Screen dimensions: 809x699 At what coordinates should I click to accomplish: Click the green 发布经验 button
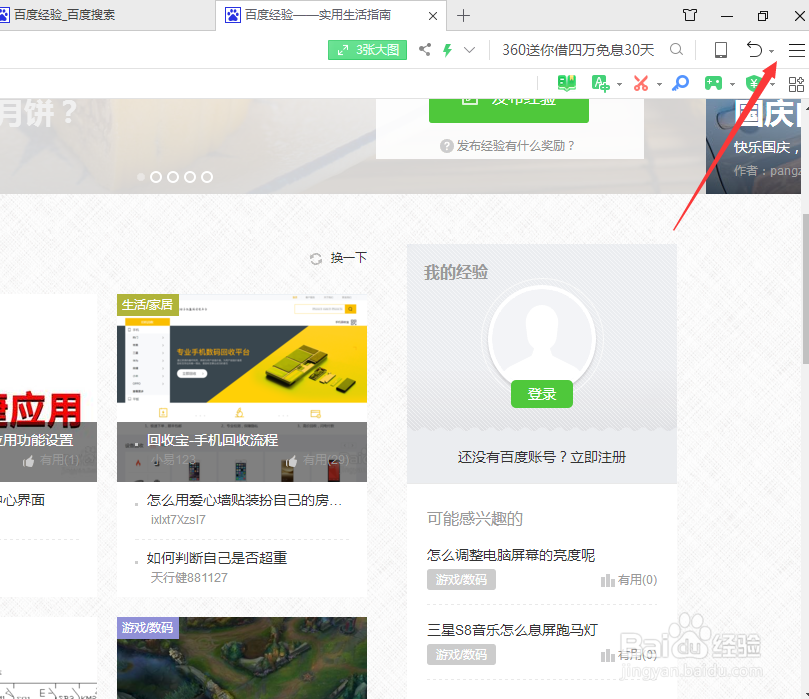(509, 110)
